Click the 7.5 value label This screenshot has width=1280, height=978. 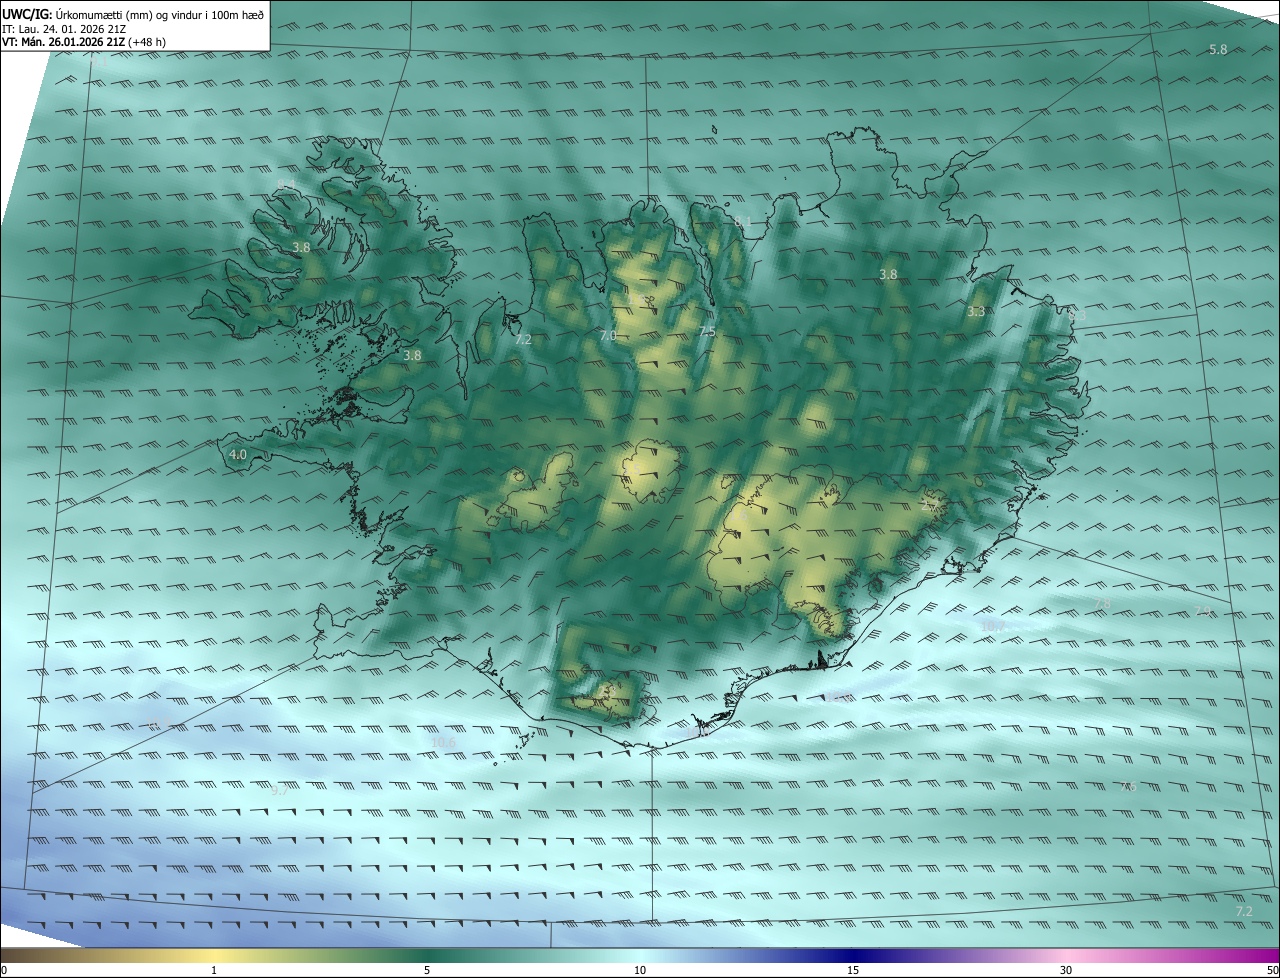click(x=707, y=331)
